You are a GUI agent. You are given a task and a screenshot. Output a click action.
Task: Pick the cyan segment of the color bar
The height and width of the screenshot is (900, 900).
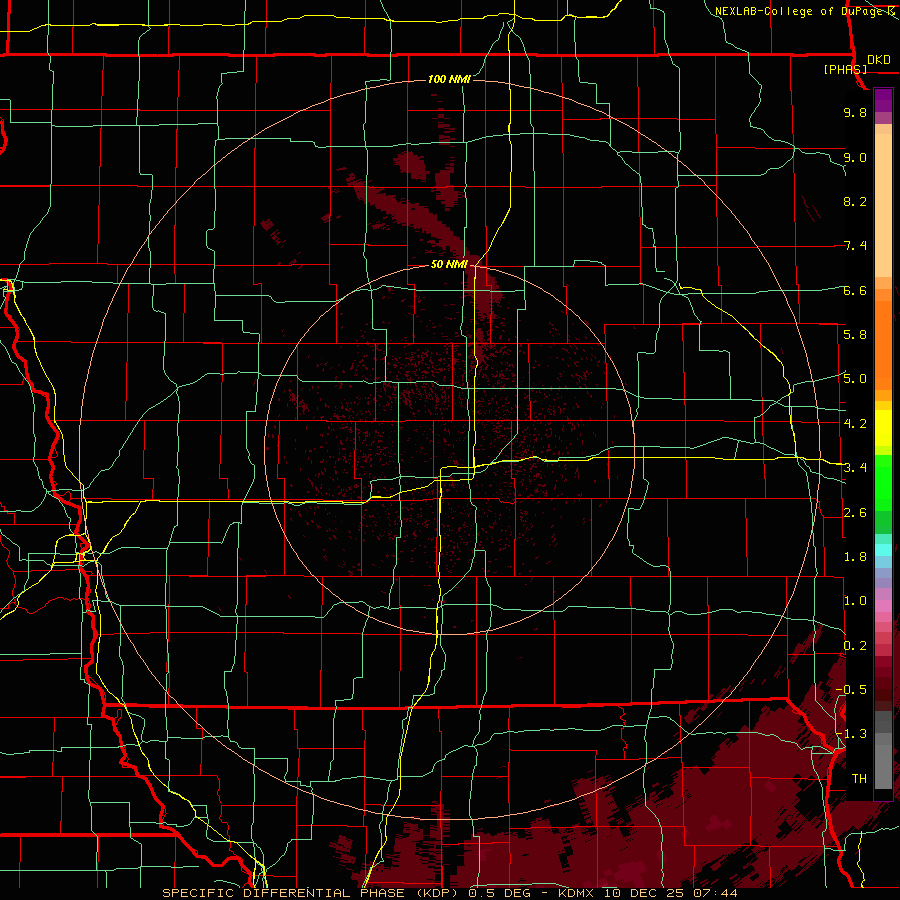click(x=883, y=550)
